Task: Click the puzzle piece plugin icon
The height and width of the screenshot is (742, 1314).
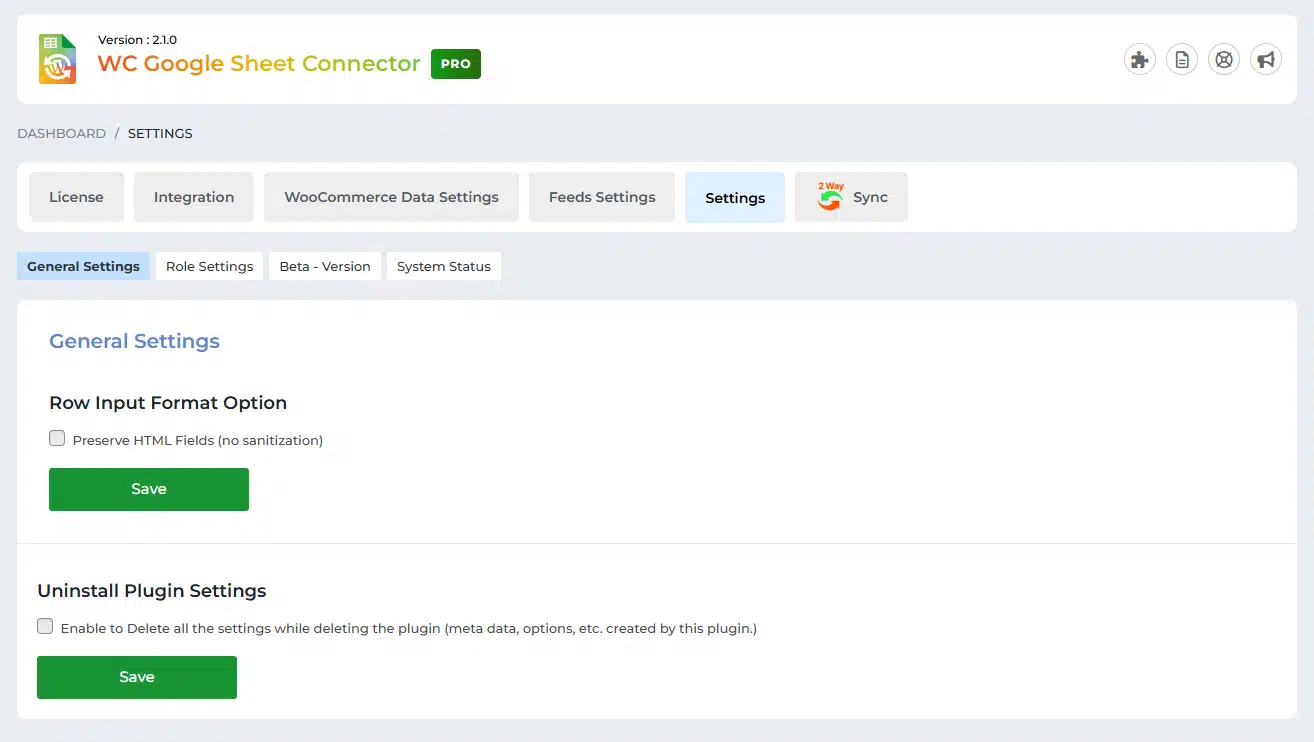Action: tap(1139, 60)
